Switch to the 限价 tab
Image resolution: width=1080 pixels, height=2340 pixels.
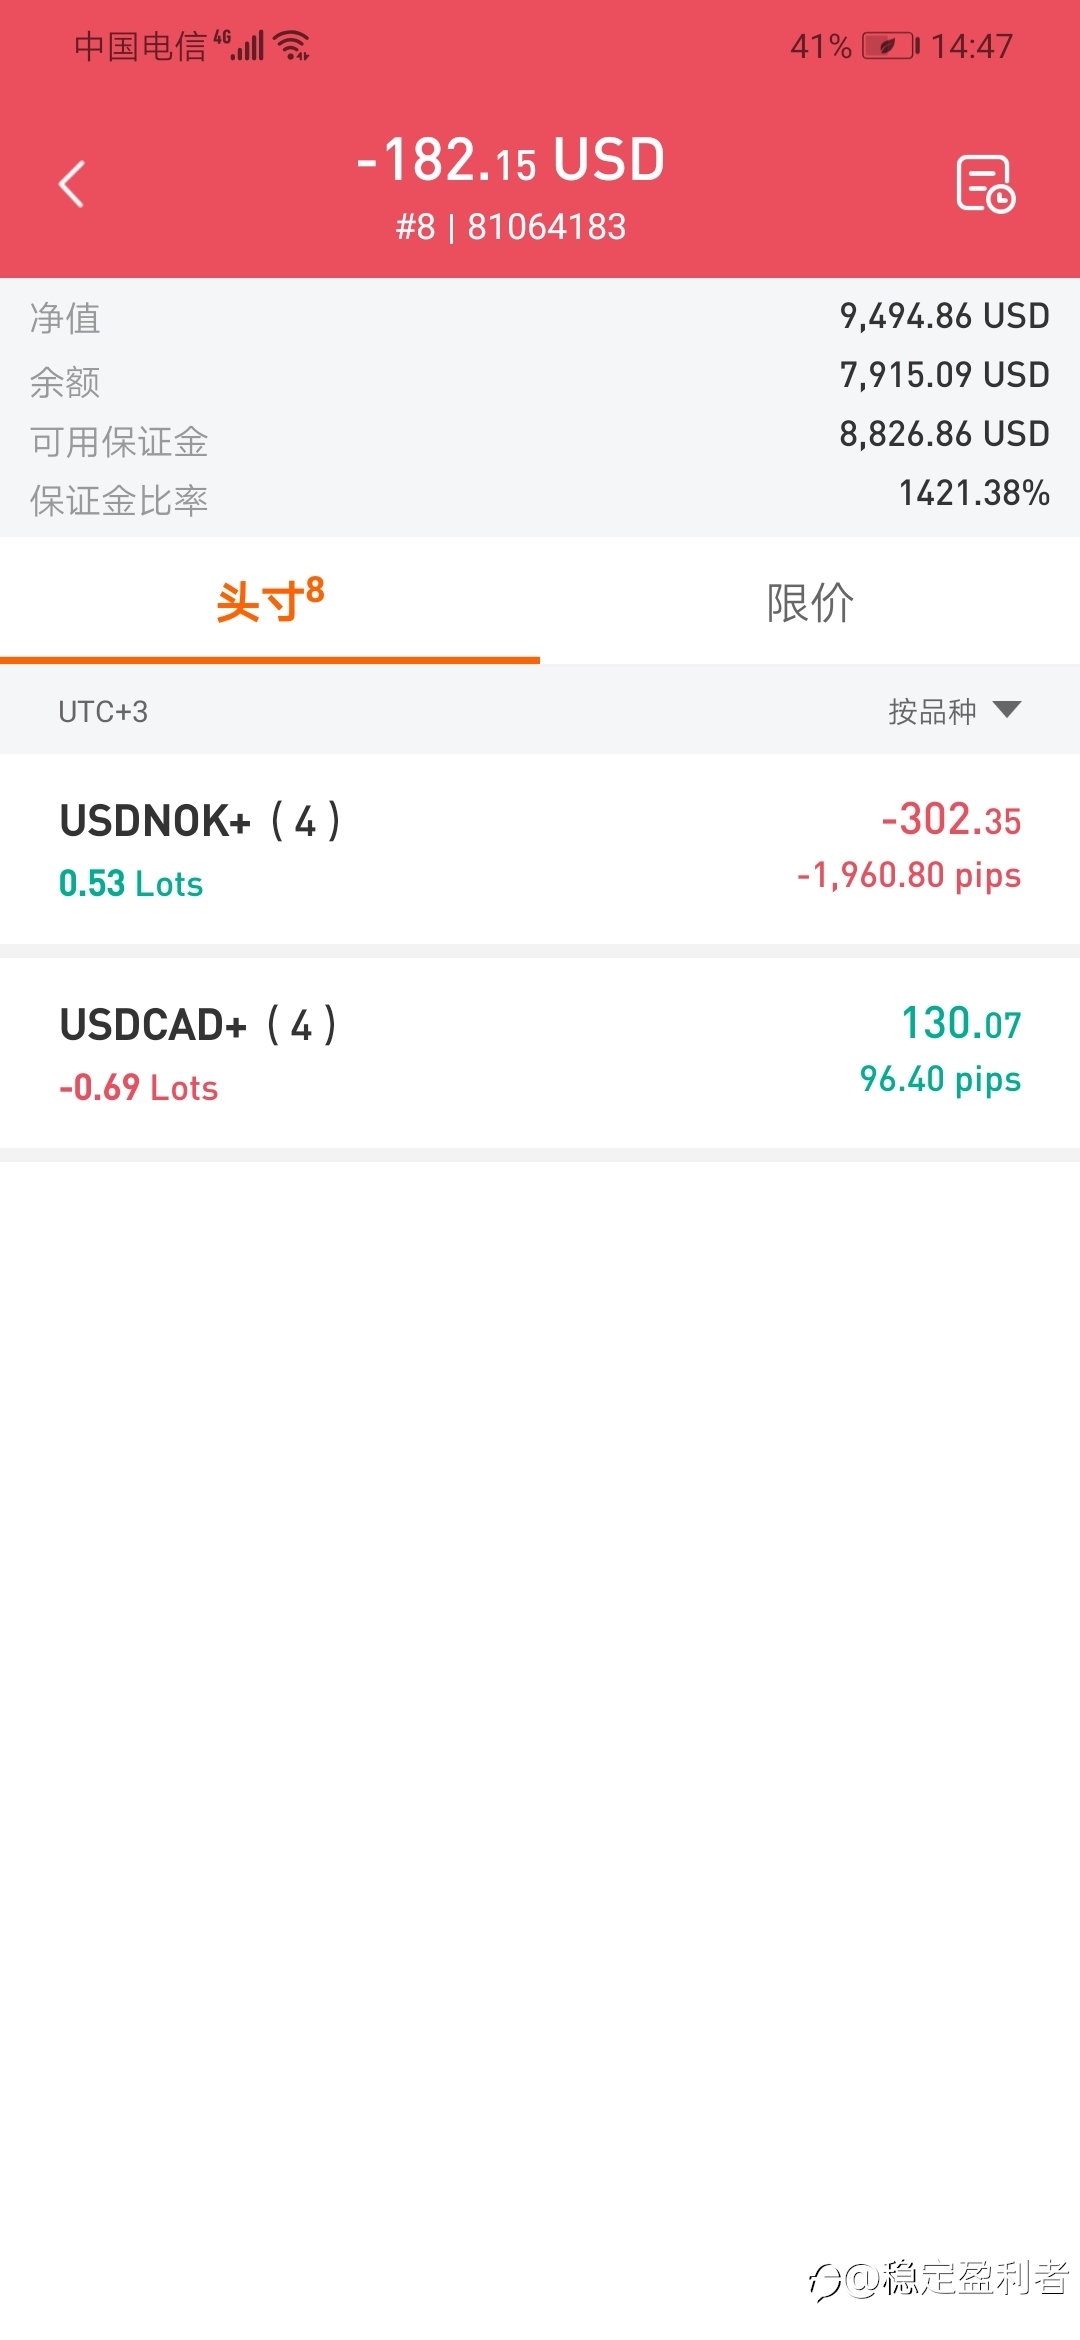[x=810, y=603]
